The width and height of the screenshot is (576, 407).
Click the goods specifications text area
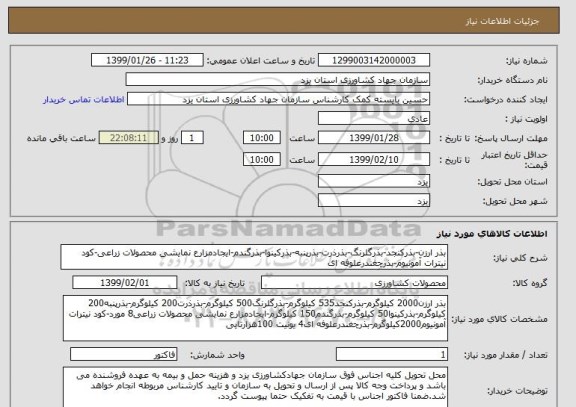255,318
